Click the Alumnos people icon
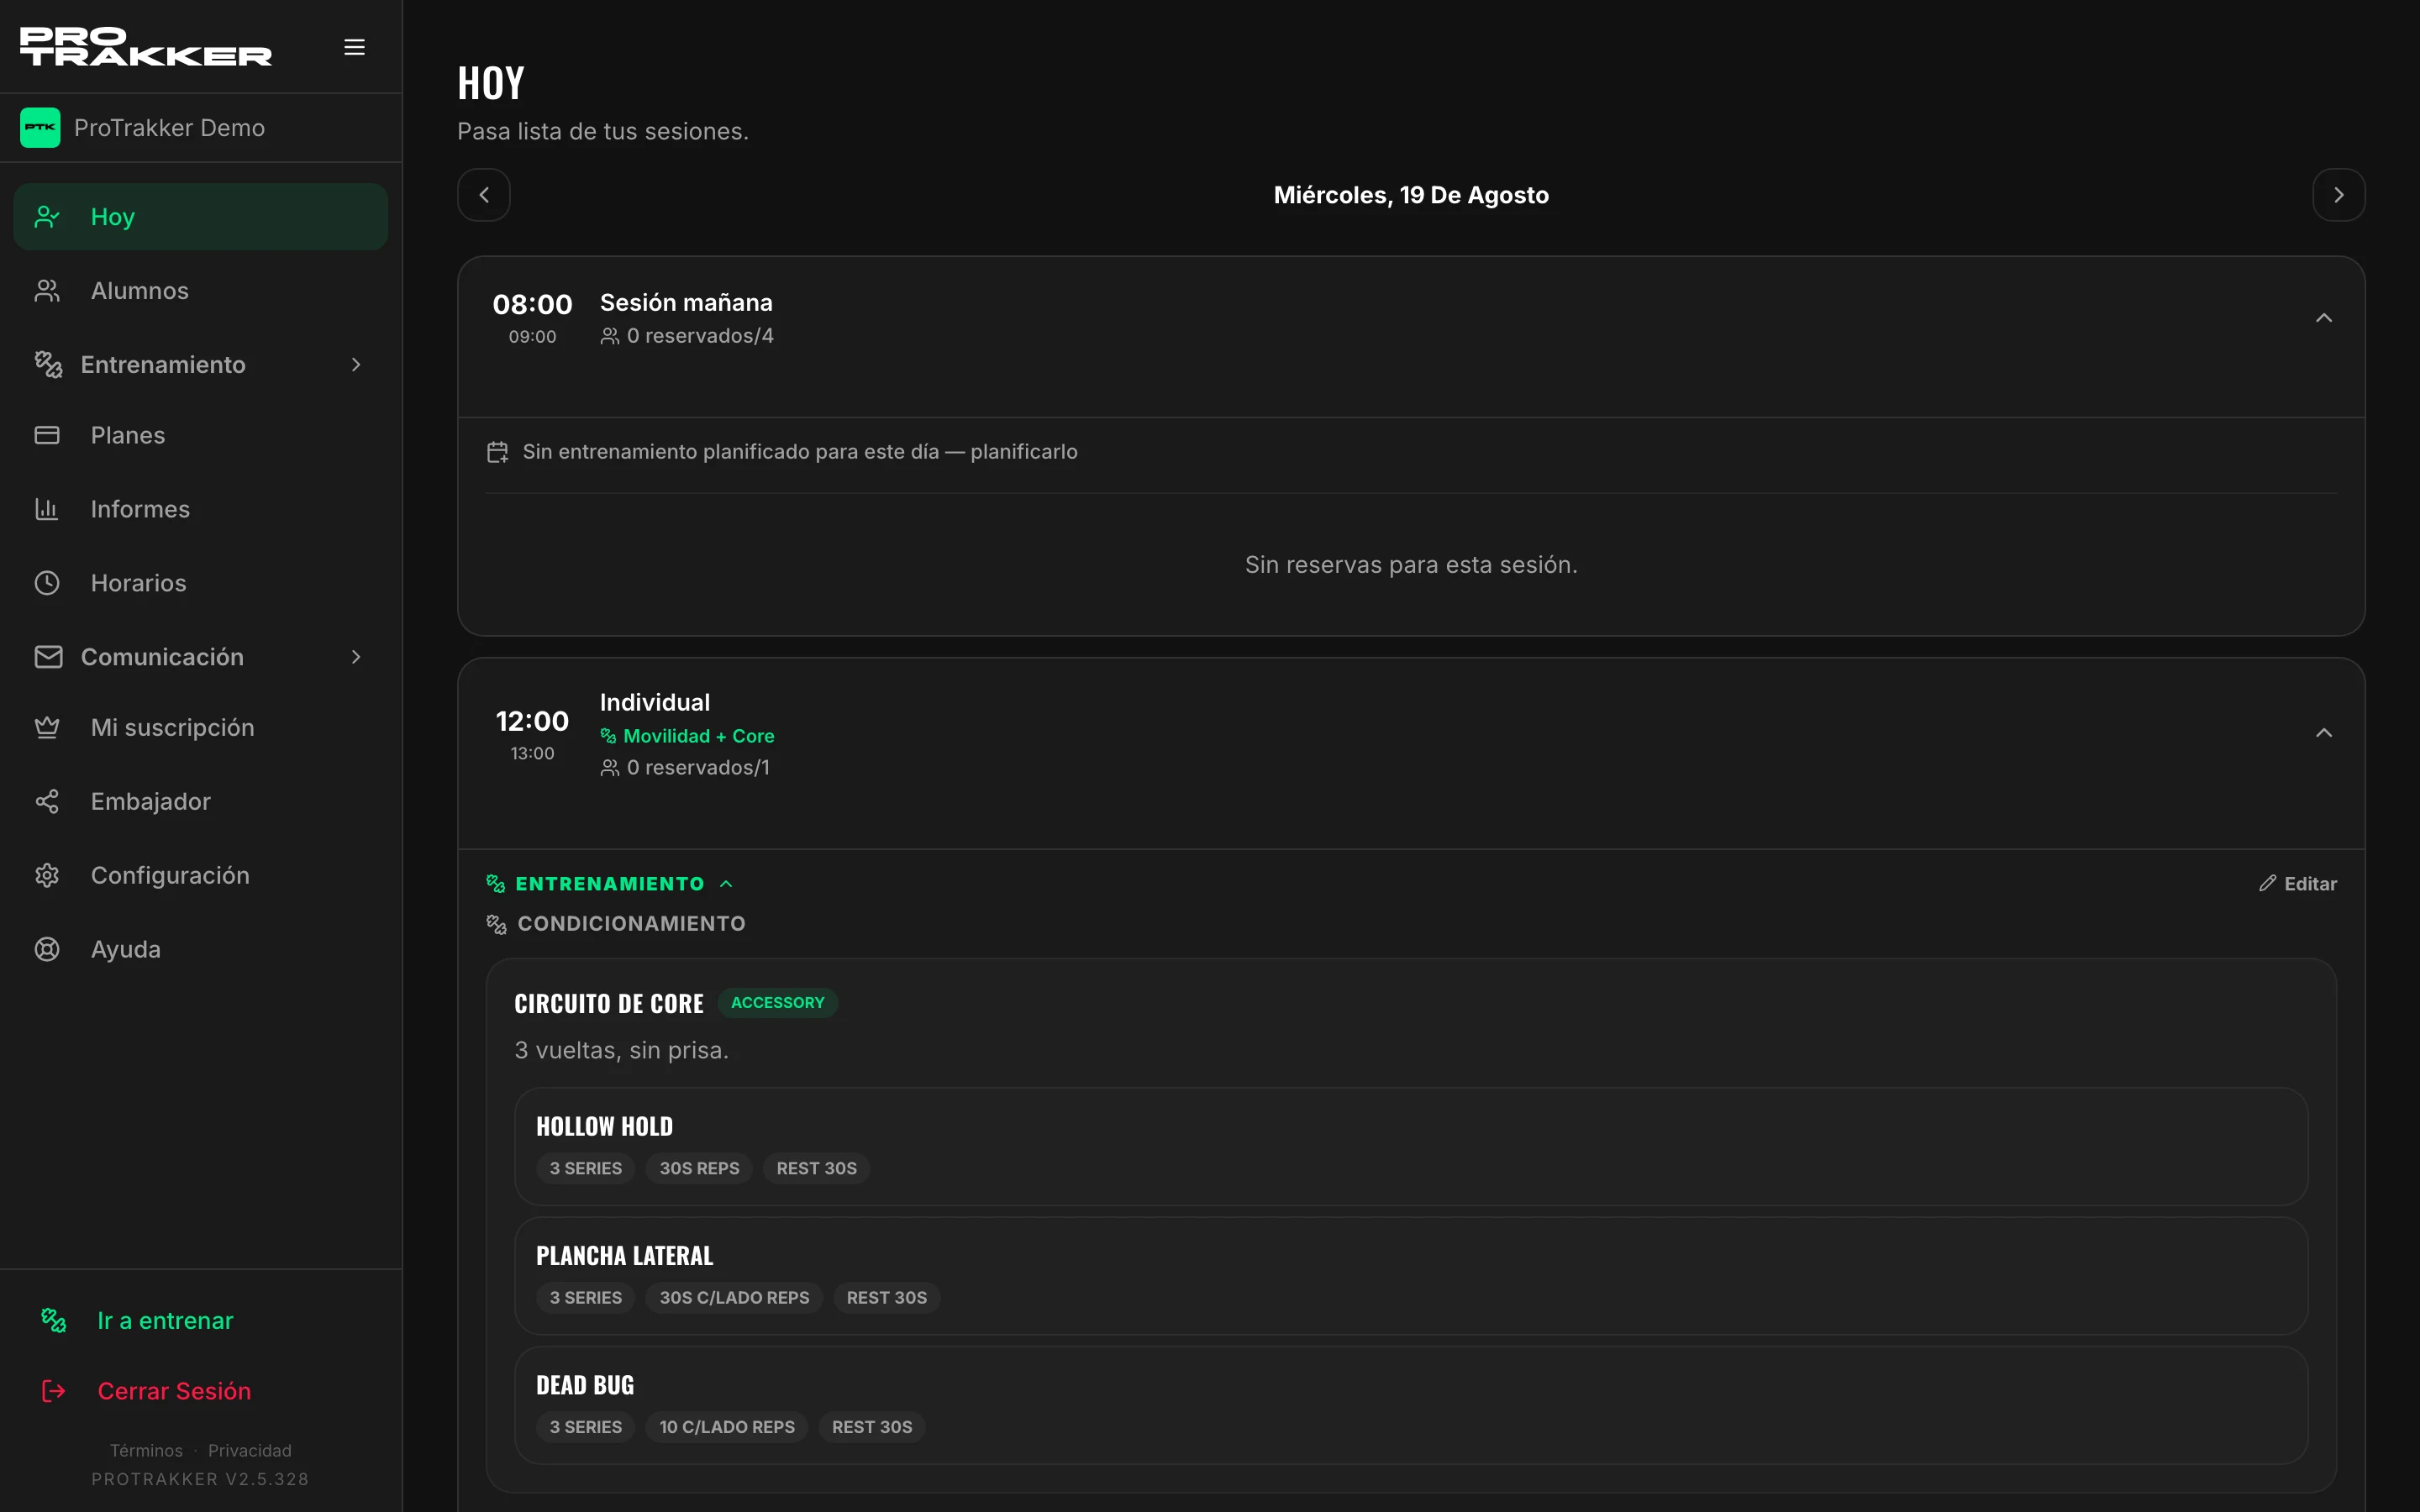Viewport: 2420px width, 1512px height. [x=47, y=291]
